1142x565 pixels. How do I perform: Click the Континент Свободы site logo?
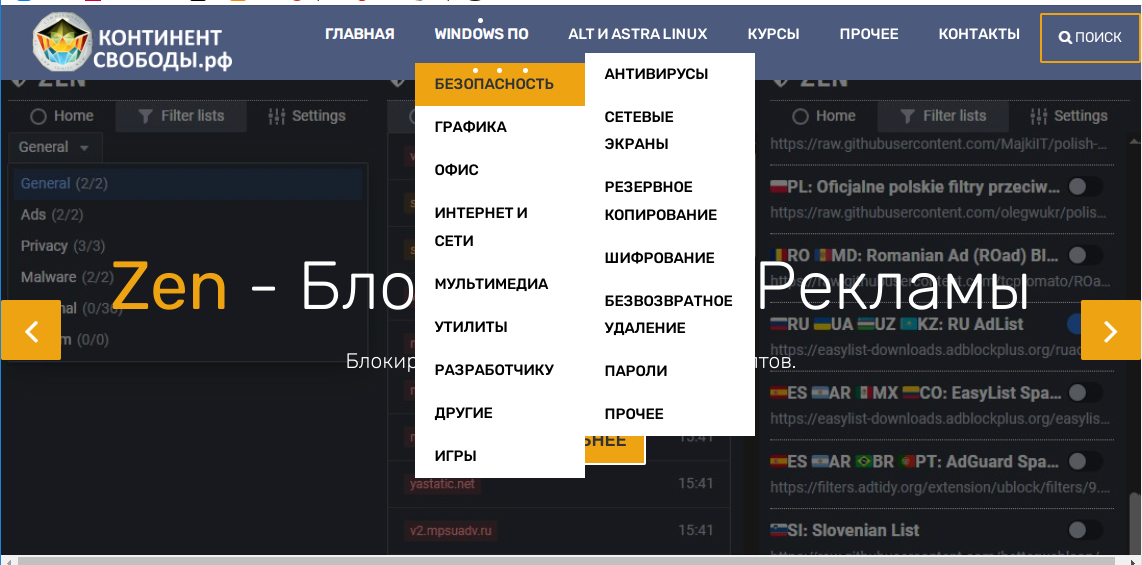coord(133,42)
